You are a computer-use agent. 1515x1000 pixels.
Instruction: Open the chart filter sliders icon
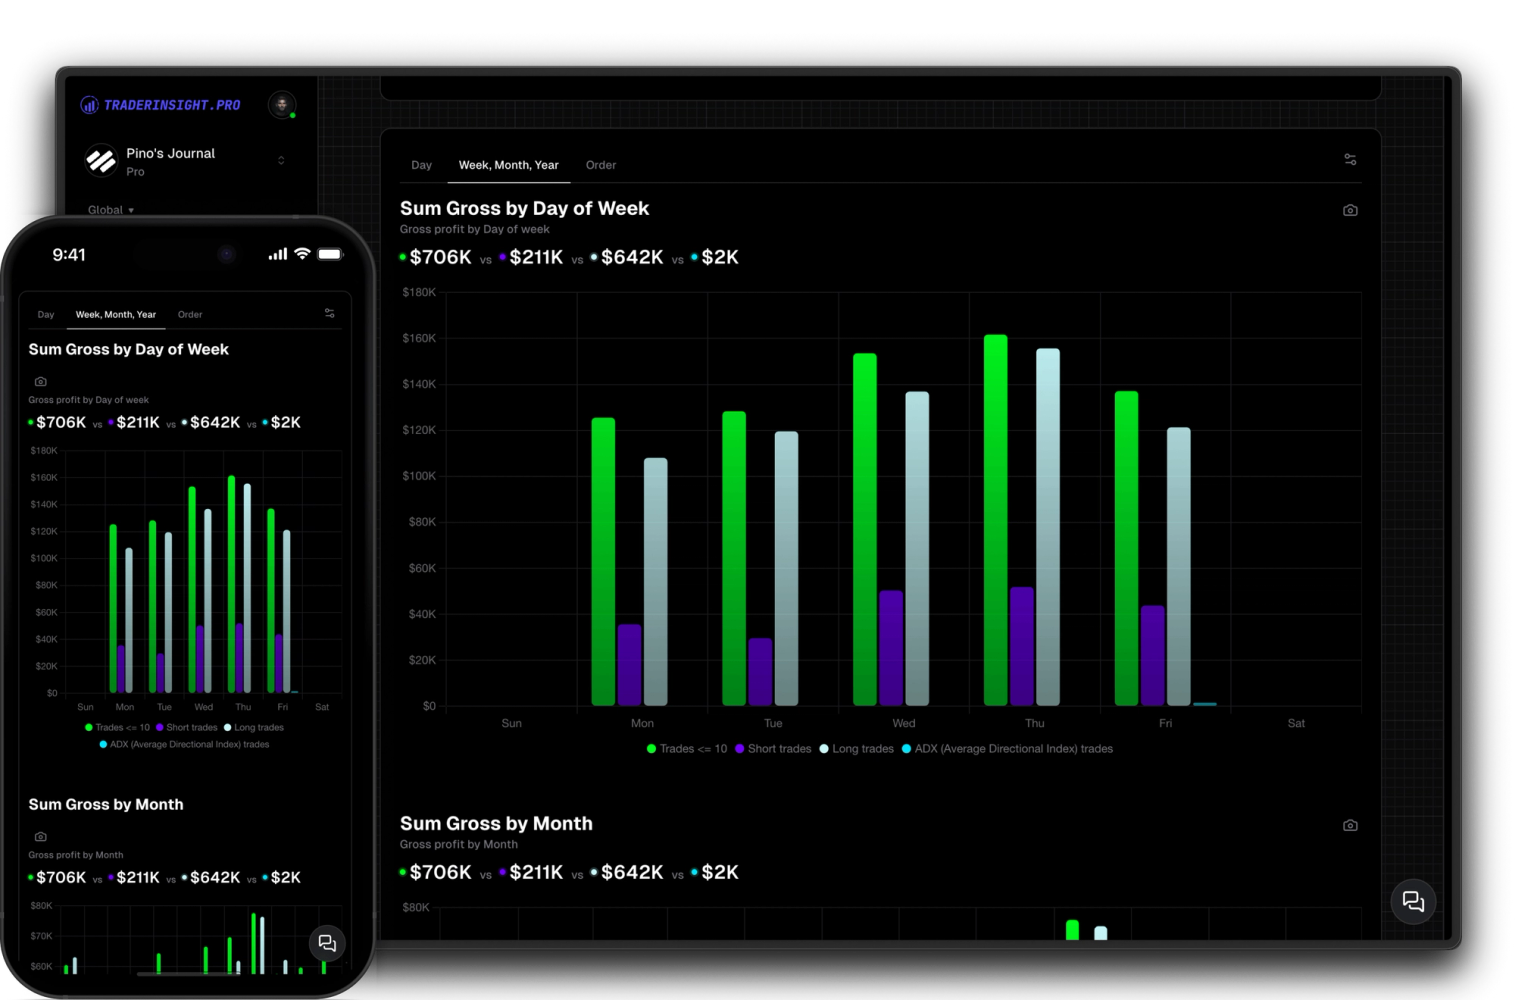click(1350, 158)
